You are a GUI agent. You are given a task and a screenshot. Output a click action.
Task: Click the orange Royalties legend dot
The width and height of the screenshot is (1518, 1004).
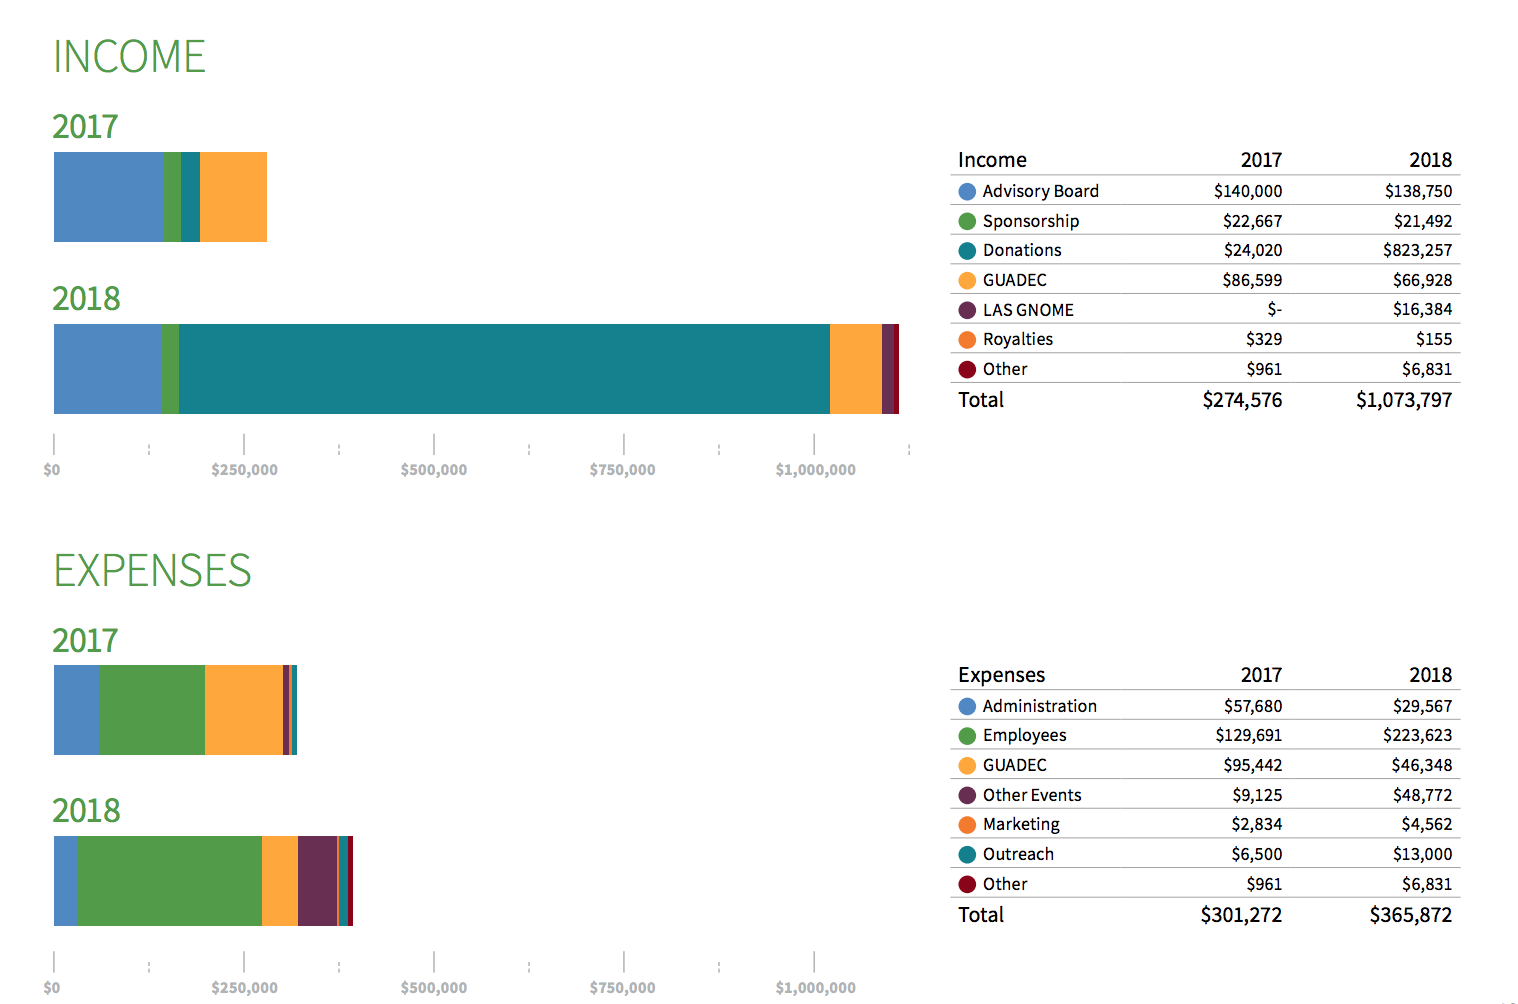pyautogui.click(x=967, y=340)
